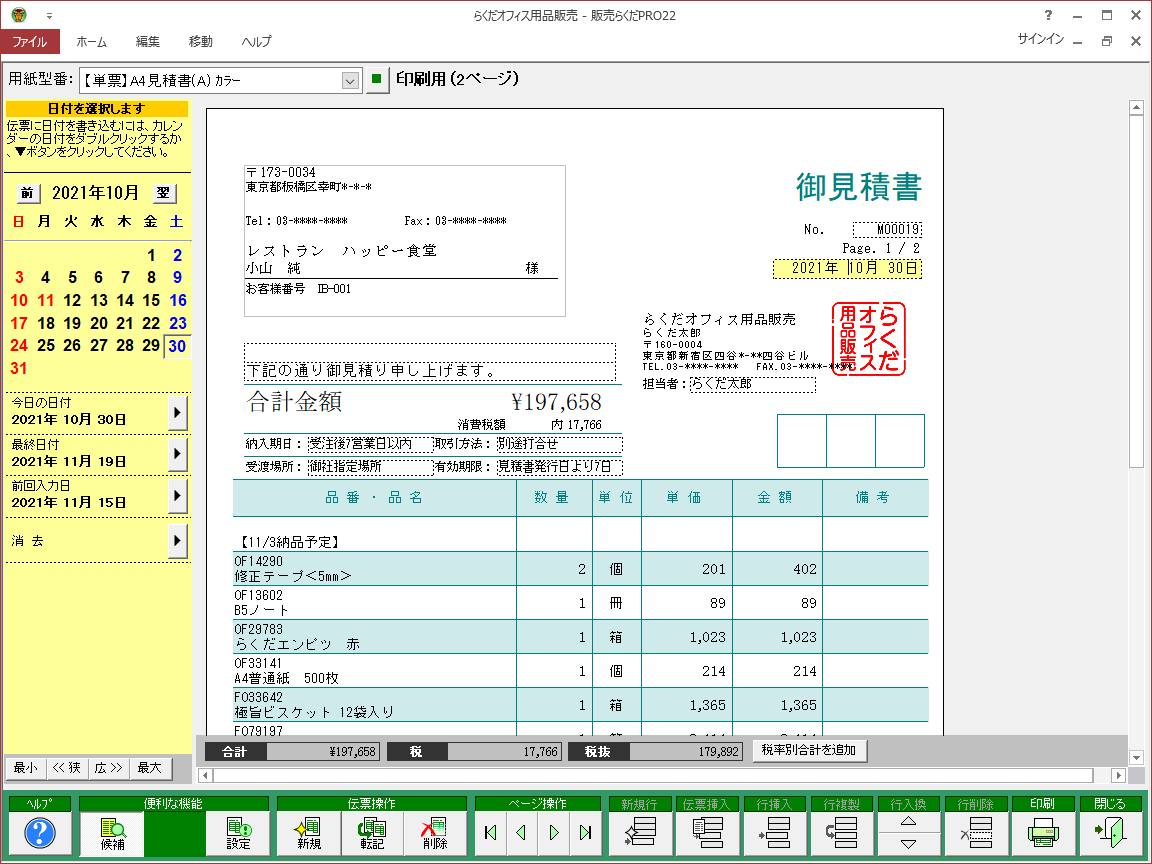Open the 編集 menu
This screenshot has height=864, width=1152.
pos(148,42)
